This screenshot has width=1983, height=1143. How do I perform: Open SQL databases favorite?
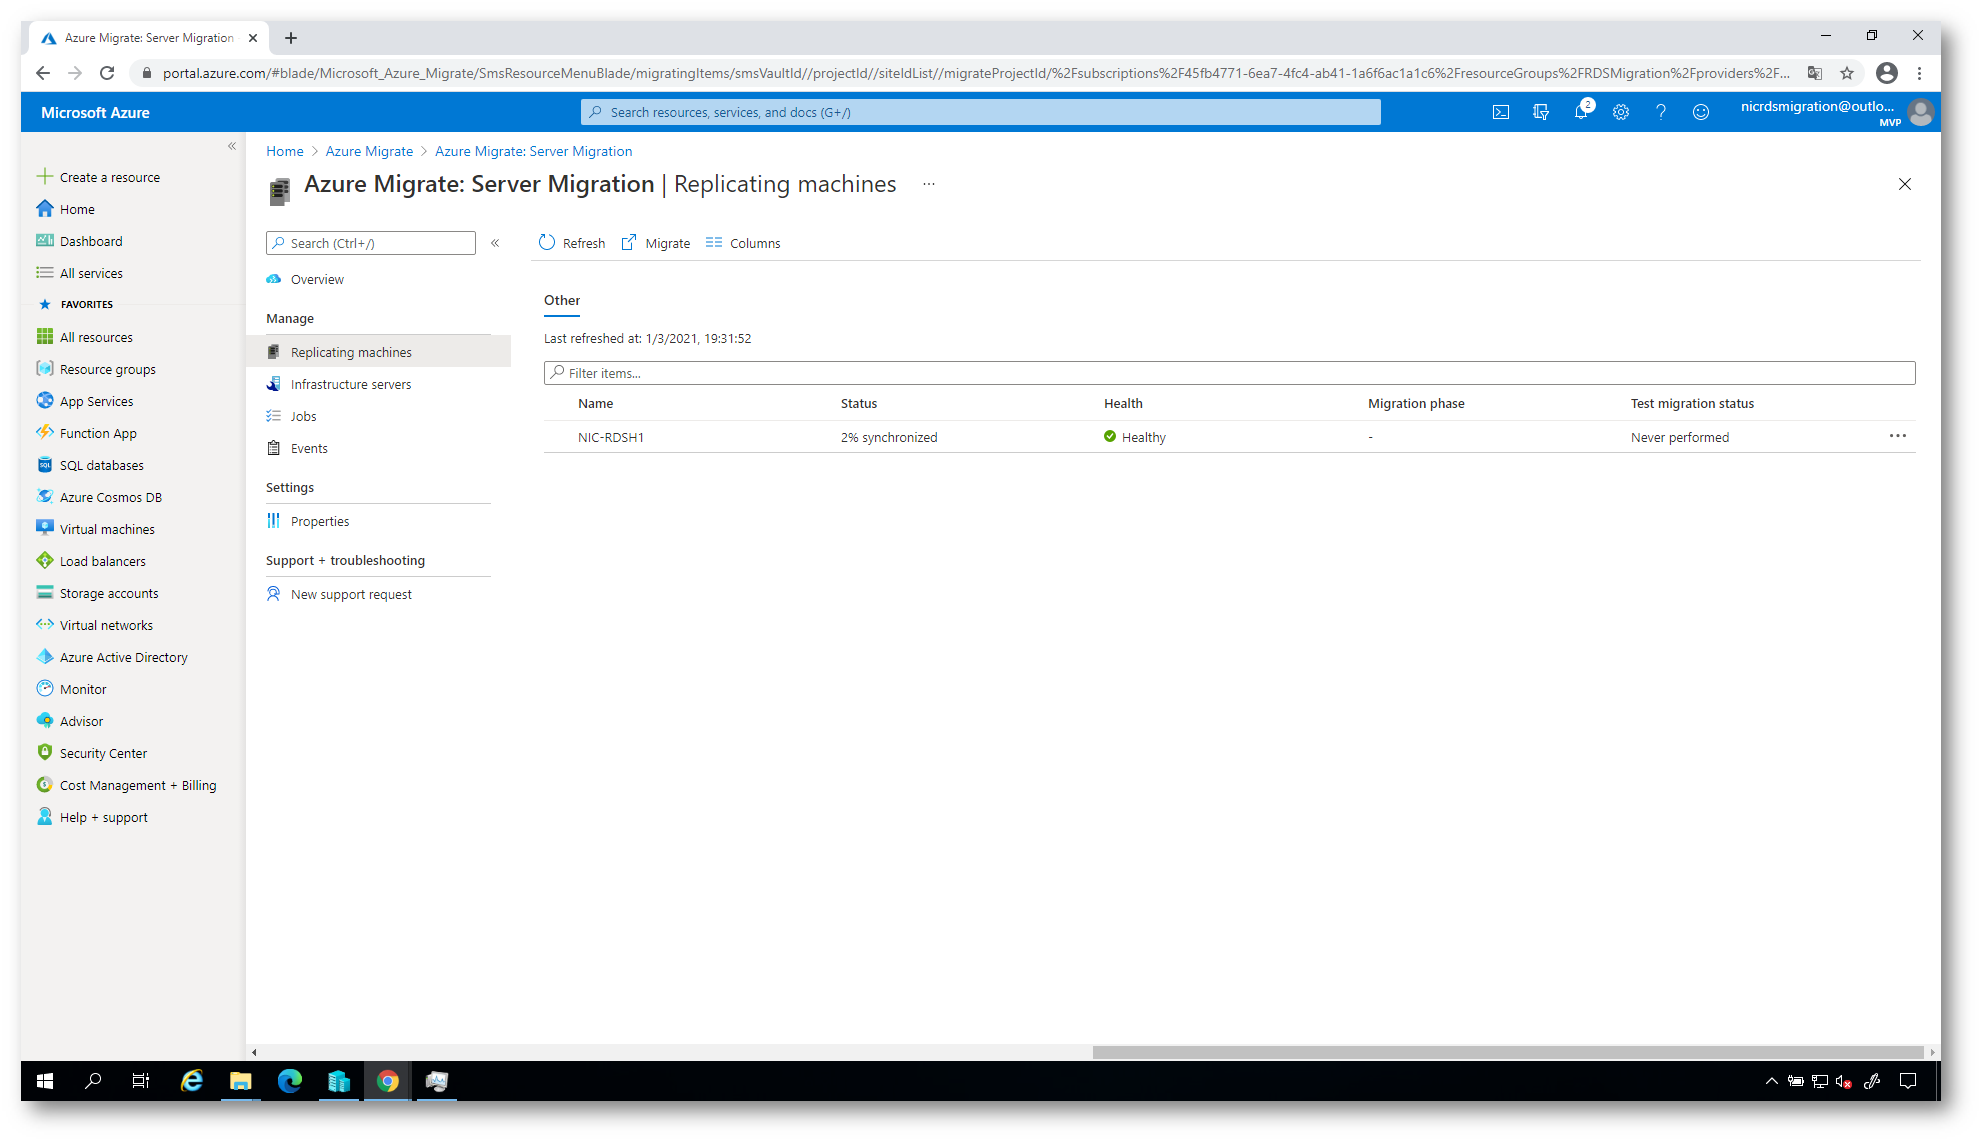[90, 465]
